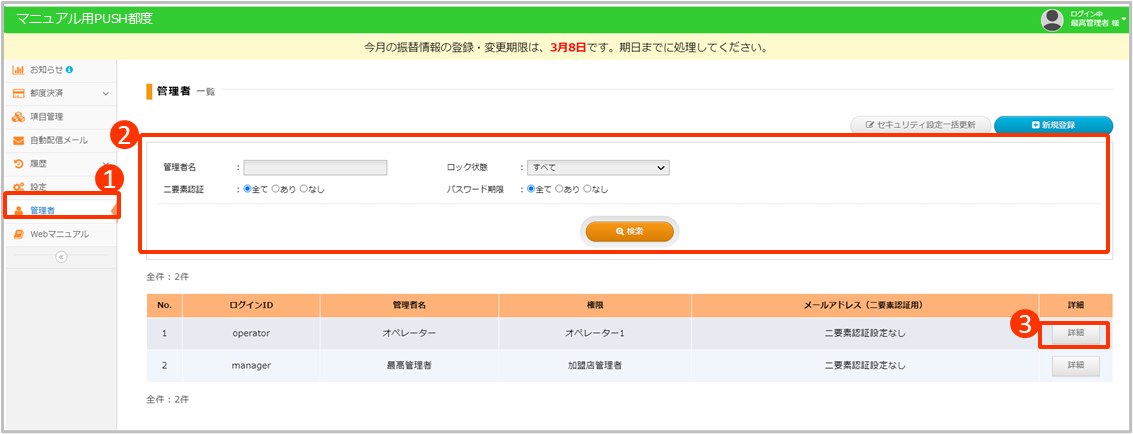Select あり for 二要素認証 filter
The width and height of the screenshot is (1133, 434).
276,189
